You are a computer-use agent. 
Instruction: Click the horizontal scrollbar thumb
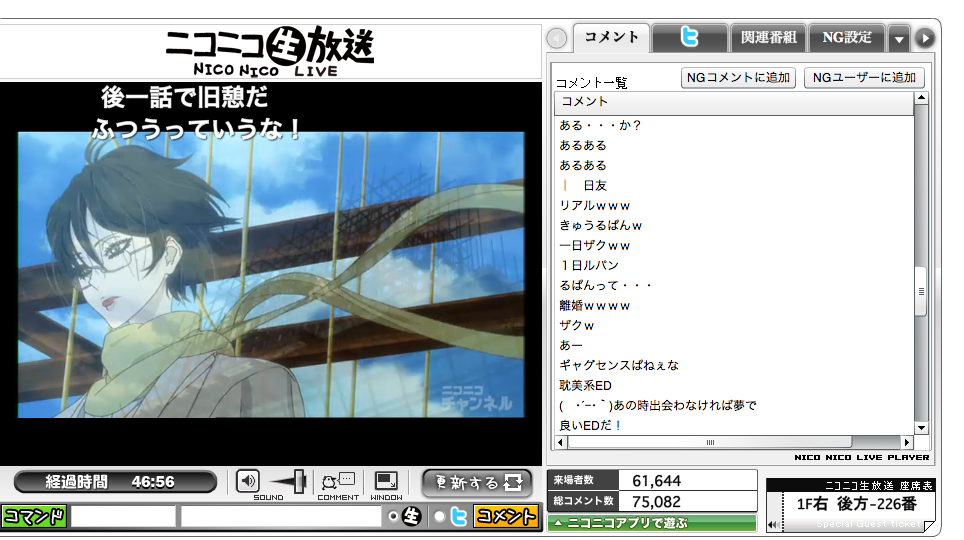click(x=710, y=442)
